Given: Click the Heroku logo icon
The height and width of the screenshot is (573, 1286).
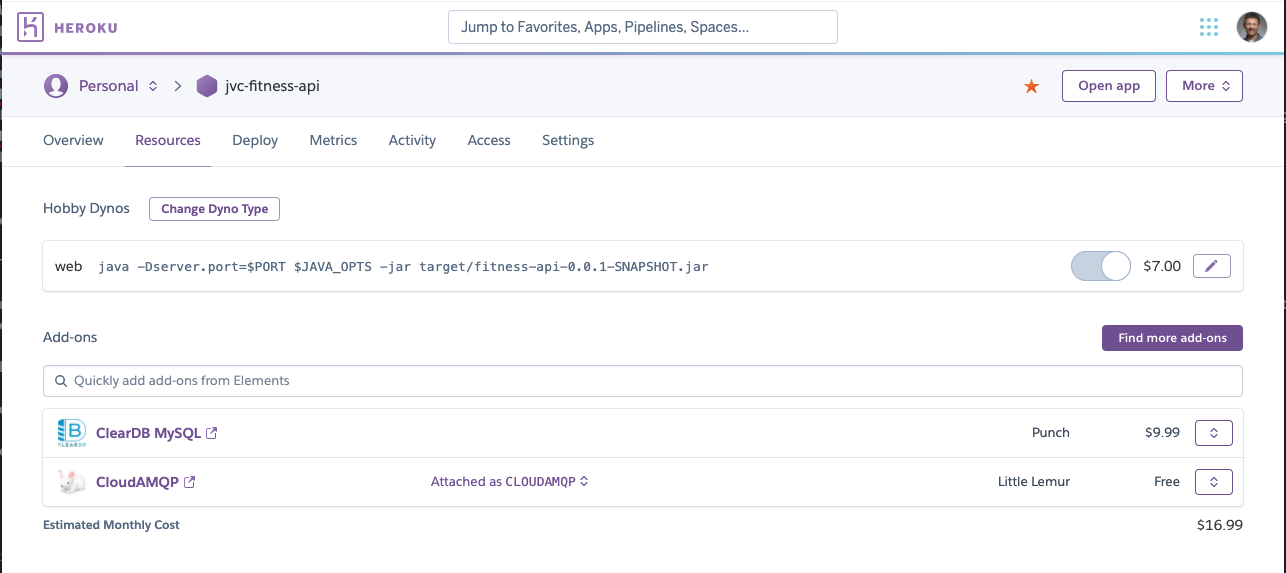Looking at the screenshot, I should click(31, 27).
